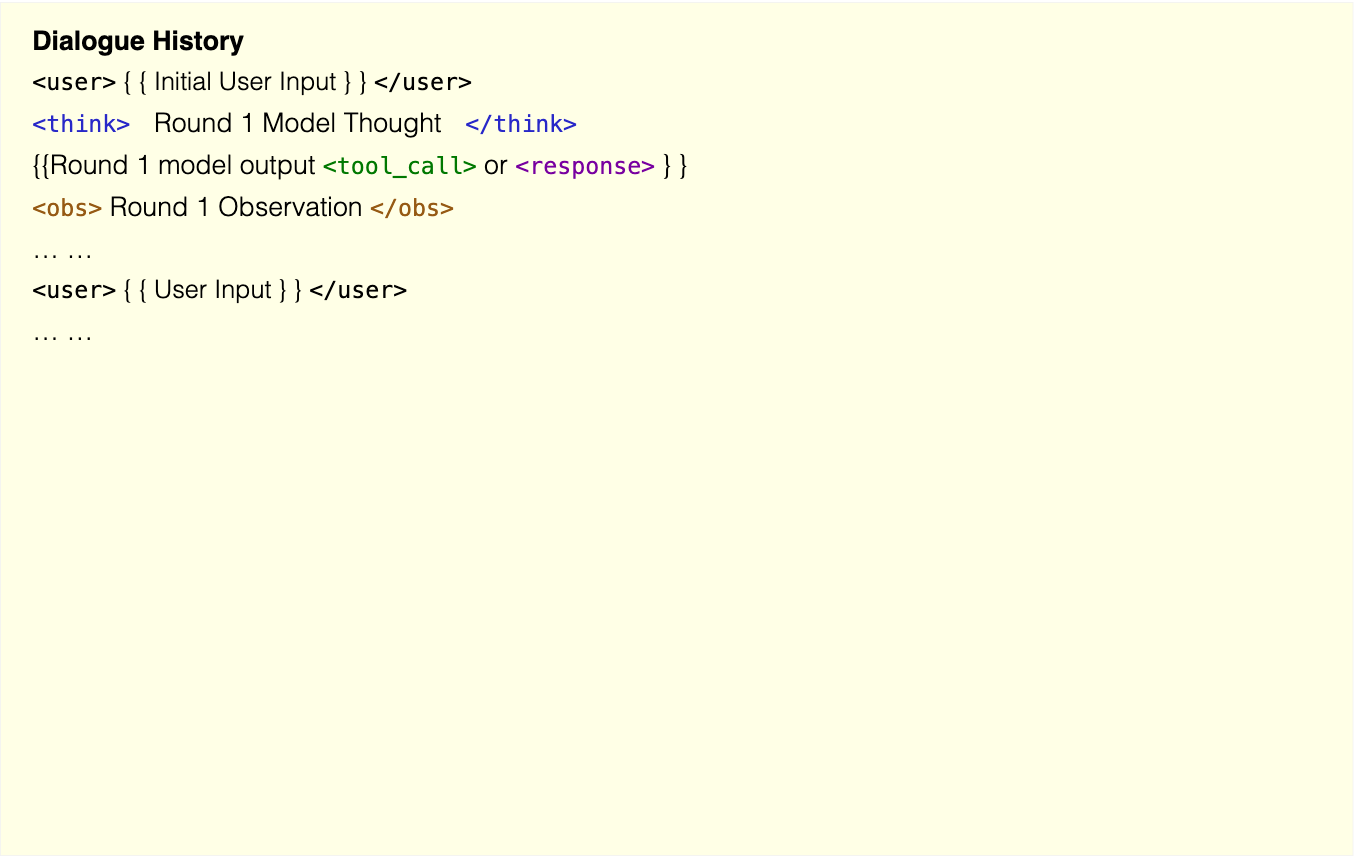1354x856 pixels.
Task: Click the blue opening "<think>" tag
Action: coord(81,124)
